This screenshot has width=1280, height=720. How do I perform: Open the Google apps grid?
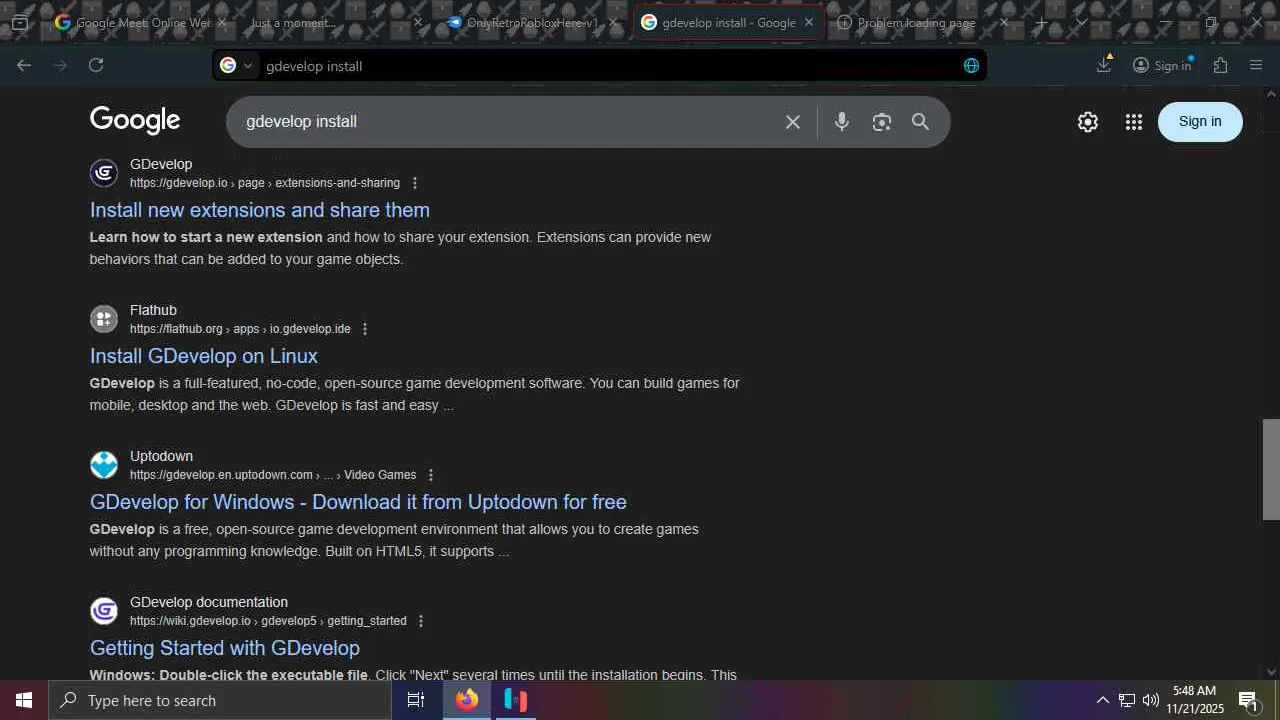click(1133, 122)
